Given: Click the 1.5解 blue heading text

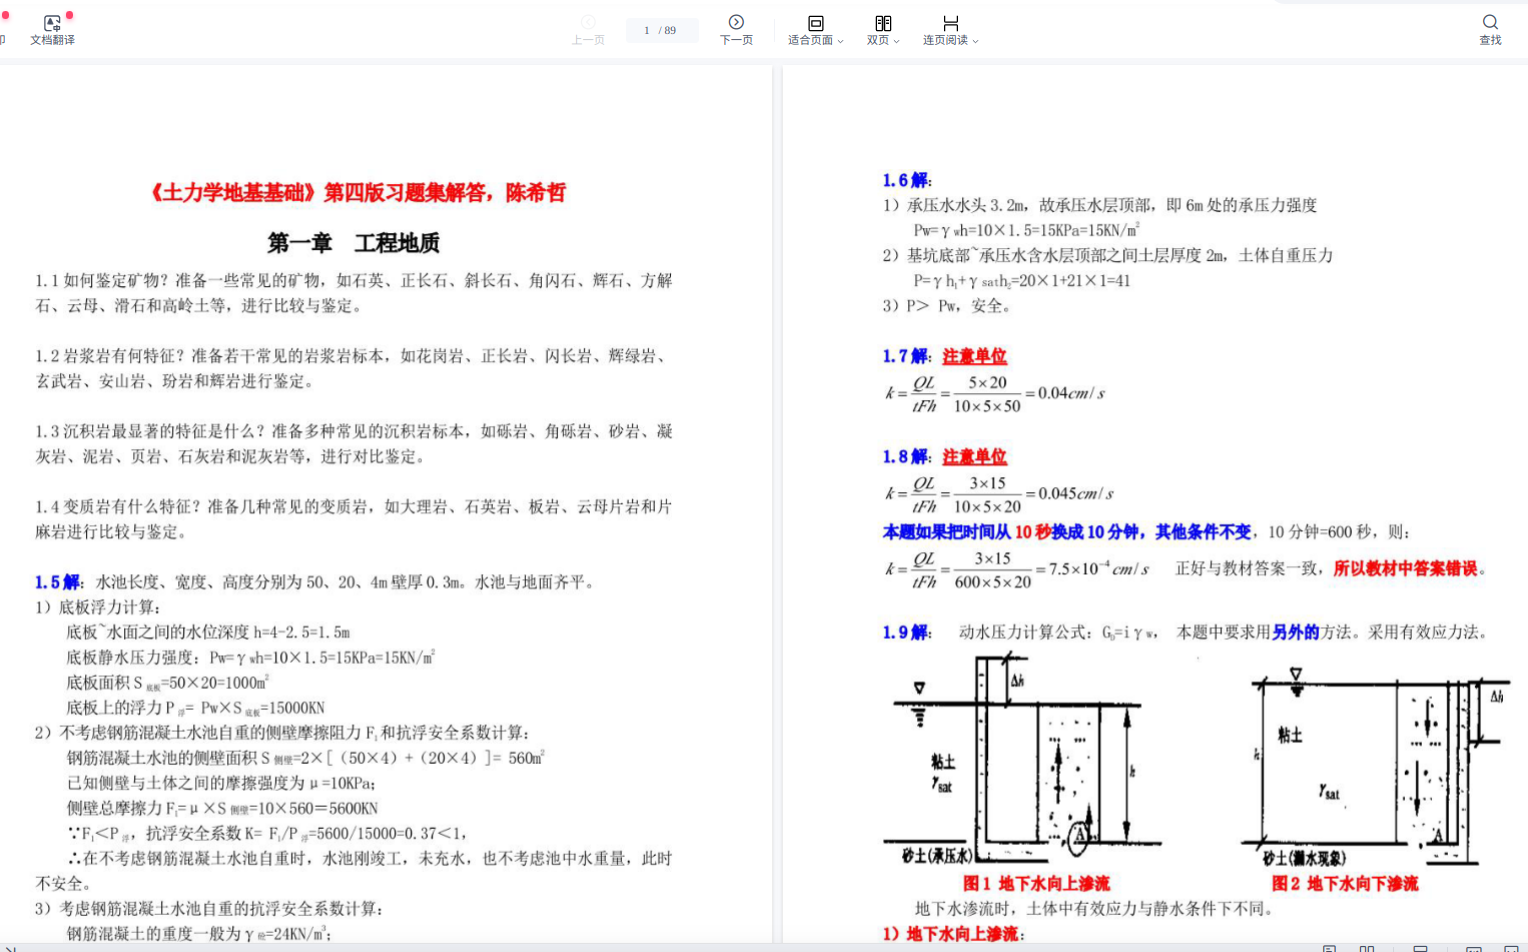Looking at the screenshot, I should tap(58, 582).
